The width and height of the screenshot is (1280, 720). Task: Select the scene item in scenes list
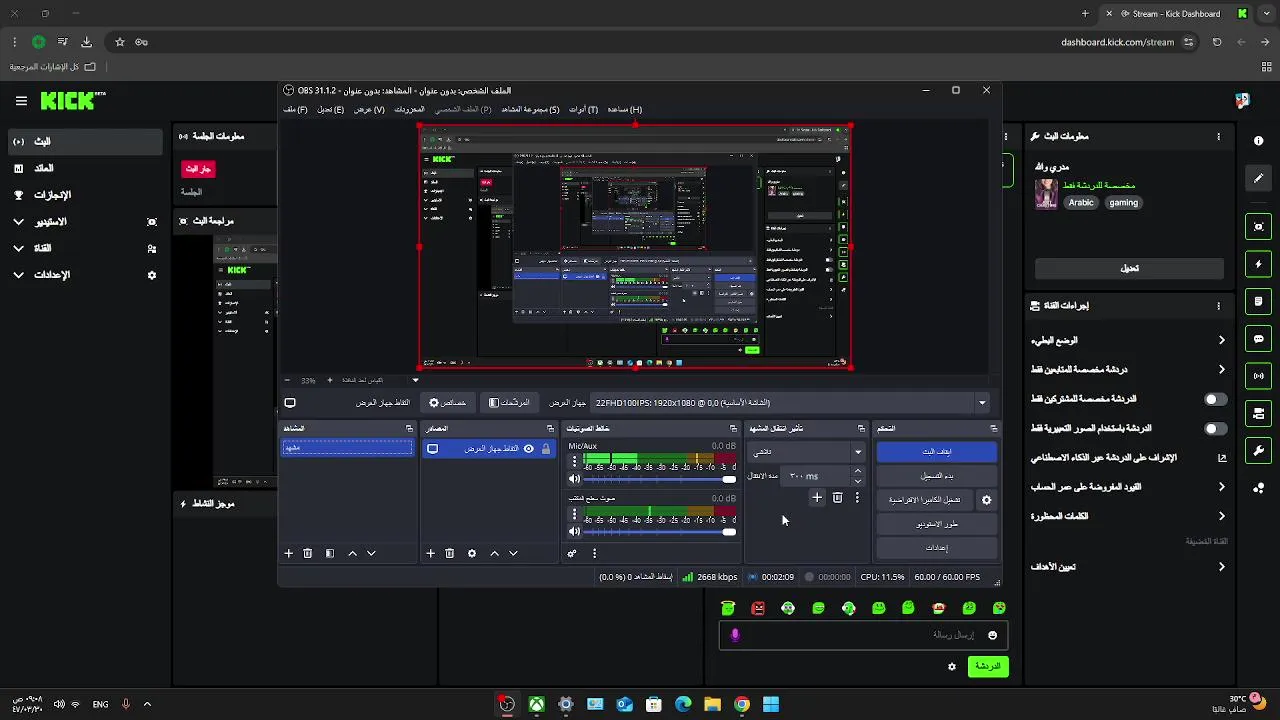coord(347,448)
